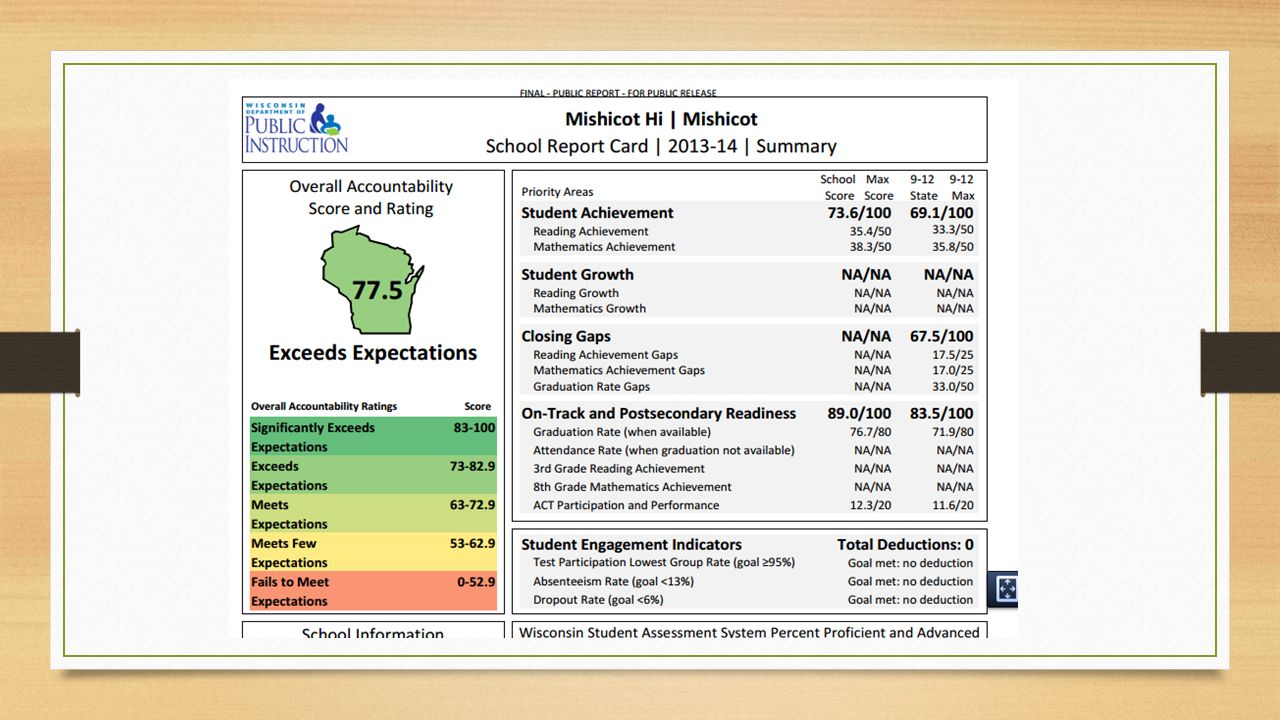Click the 'Graduation Rate Gaps' row label
Viewport: 1280px width, 720px height.
pos(592,387)
